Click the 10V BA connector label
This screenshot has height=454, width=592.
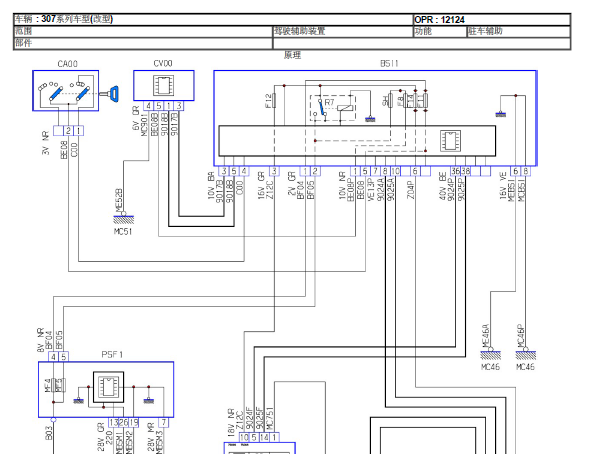click(211, 186)
